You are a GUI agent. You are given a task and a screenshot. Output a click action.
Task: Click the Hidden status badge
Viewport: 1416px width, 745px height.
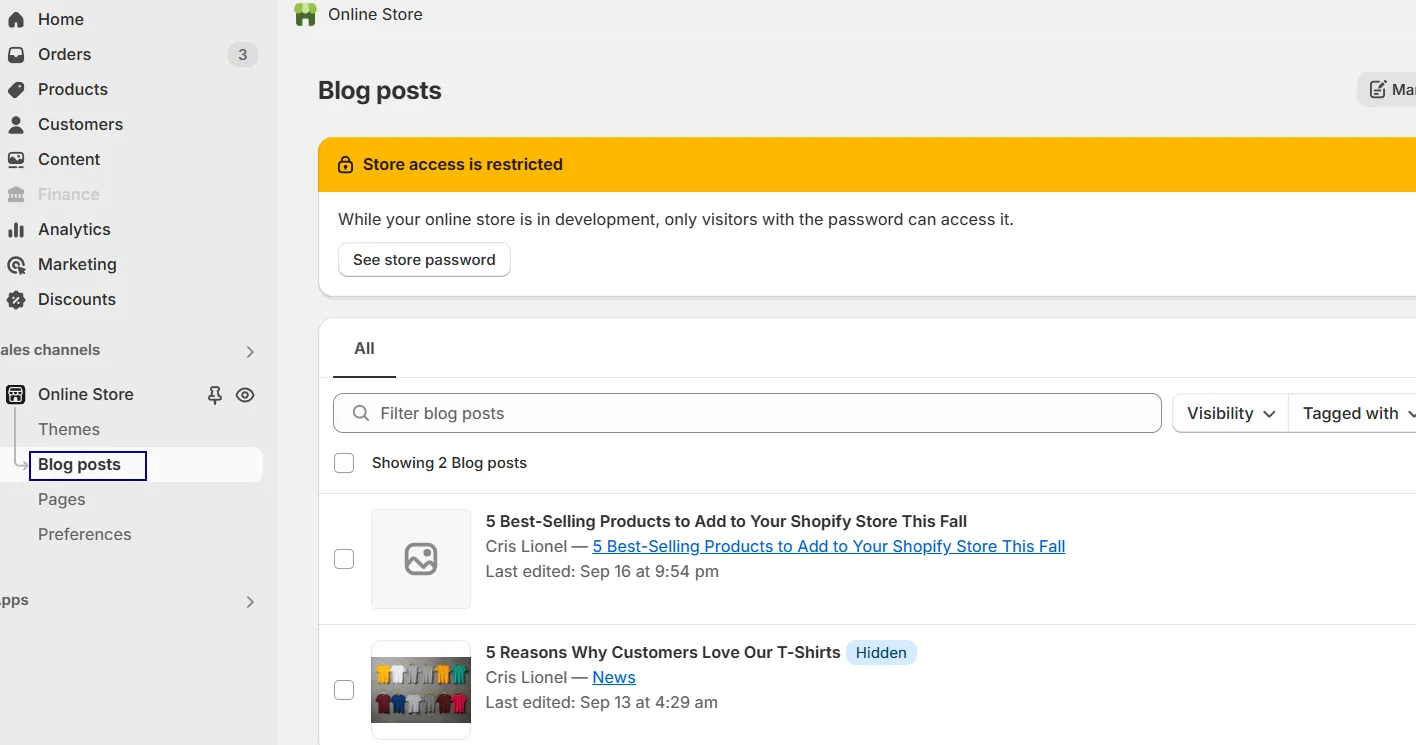coord(881,653)
